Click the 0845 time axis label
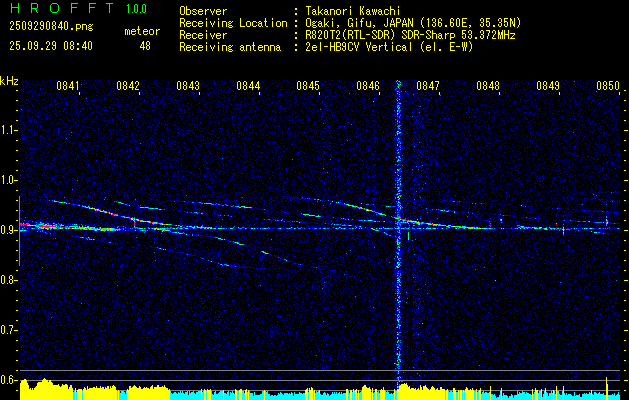Image resolution: width=629 pixels, height=400 pixels. click(x=308, y=86)
